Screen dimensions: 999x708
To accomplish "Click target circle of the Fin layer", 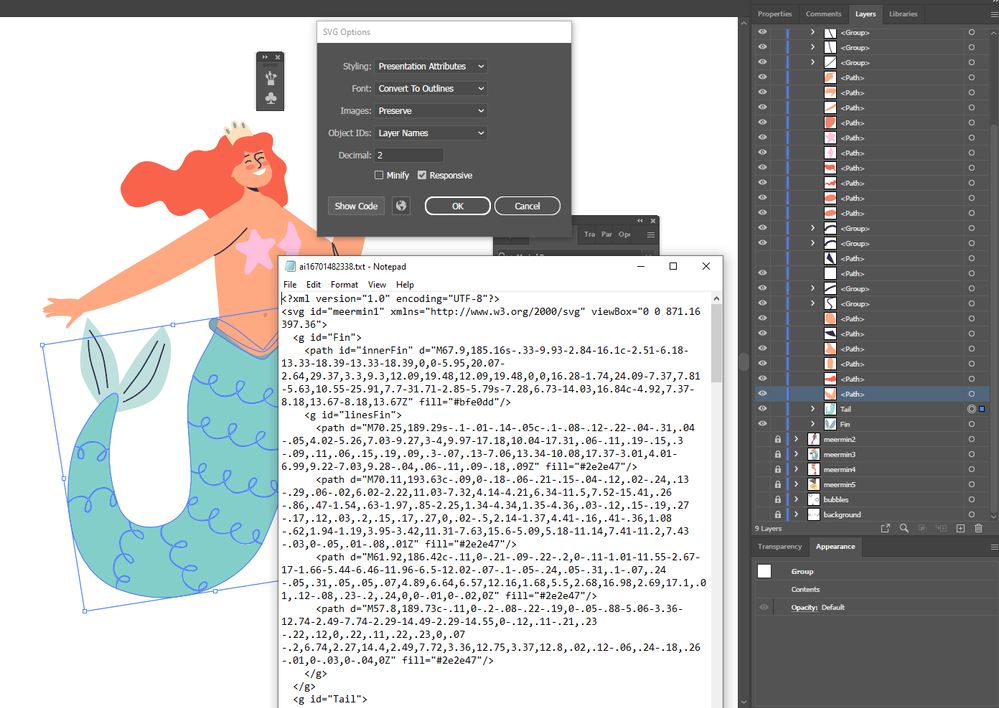I will coord(971,424).
